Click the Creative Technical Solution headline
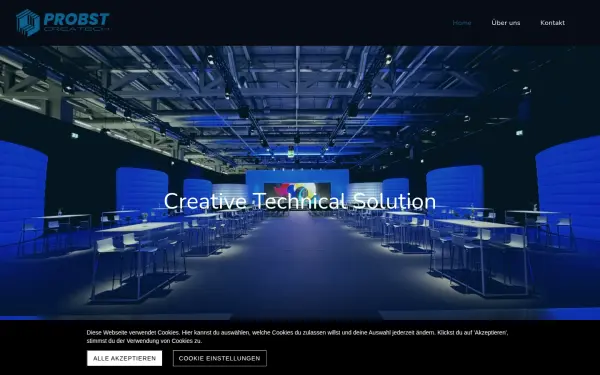The width and height of the screenshot is (600, 375). pos(300,201)
